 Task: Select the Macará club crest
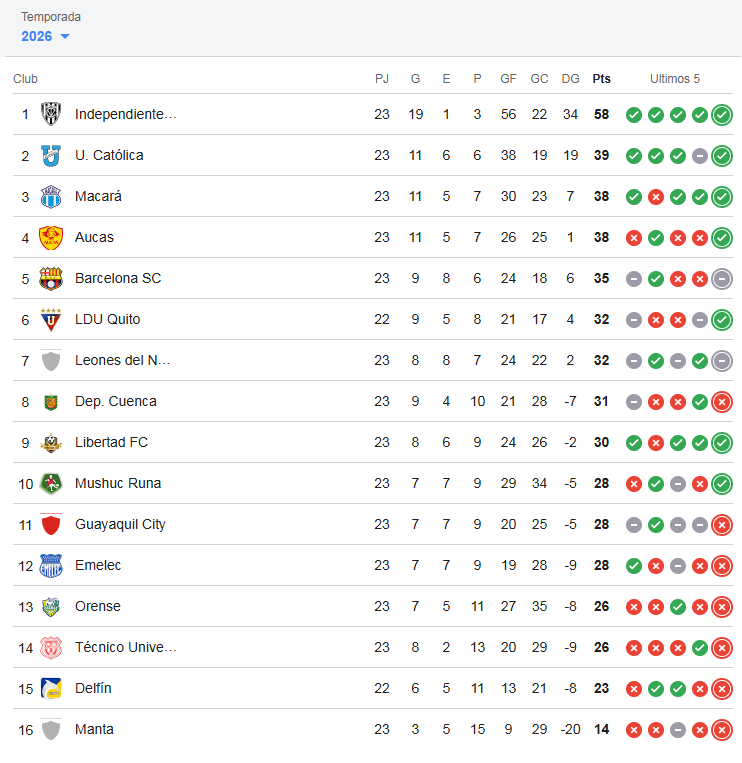[51, 197]
